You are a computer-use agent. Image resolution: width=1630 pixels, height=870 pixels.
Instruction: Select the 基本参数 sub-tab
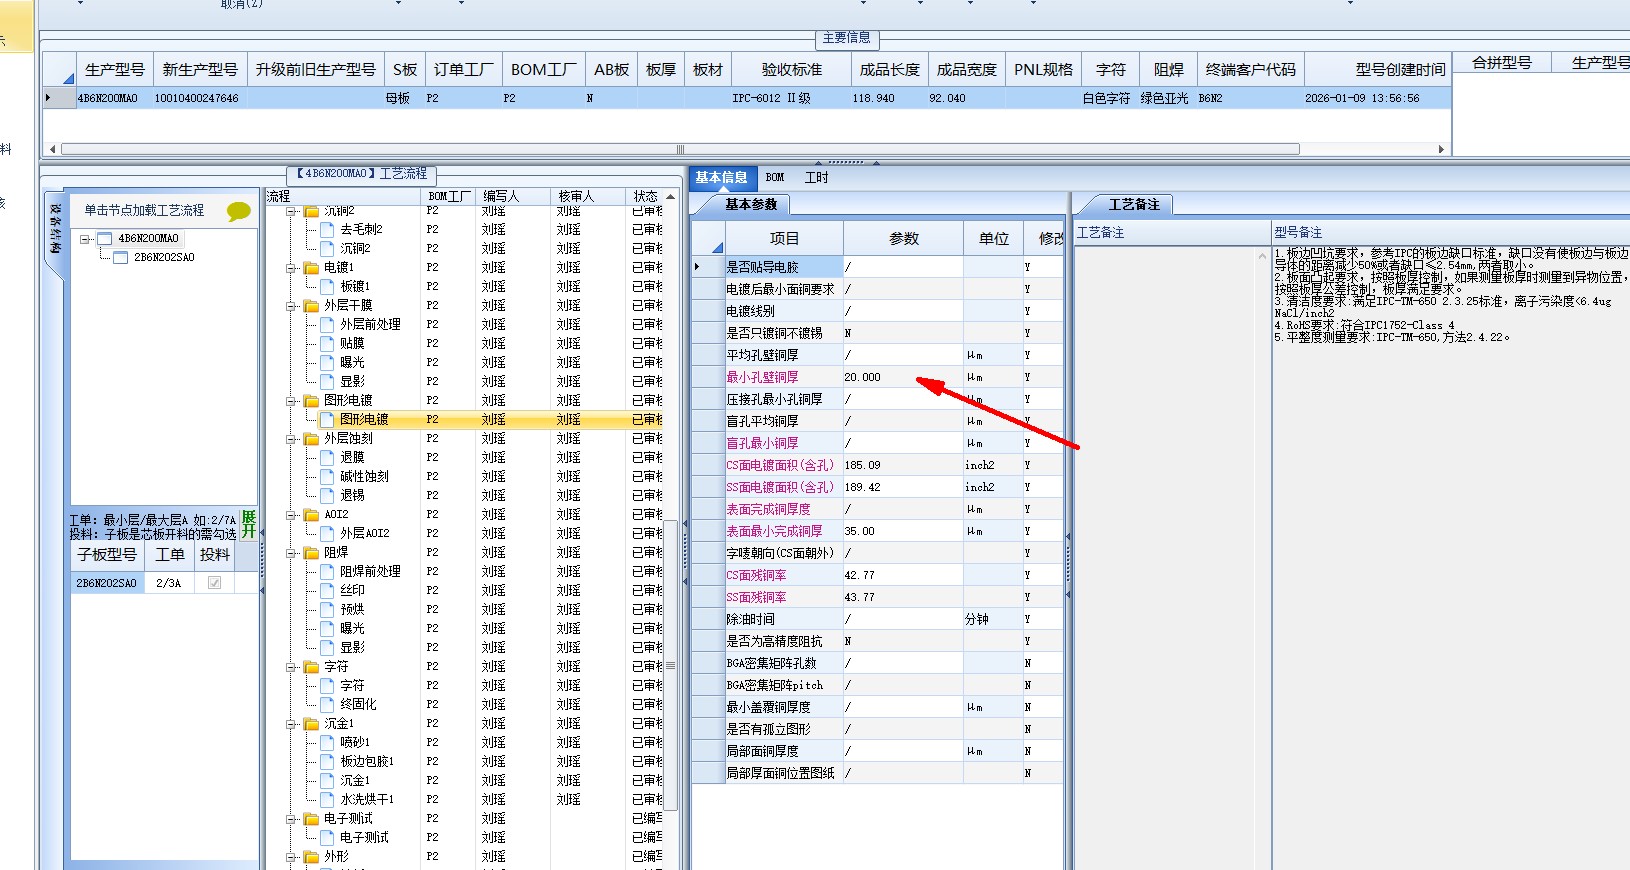point(751,205)
